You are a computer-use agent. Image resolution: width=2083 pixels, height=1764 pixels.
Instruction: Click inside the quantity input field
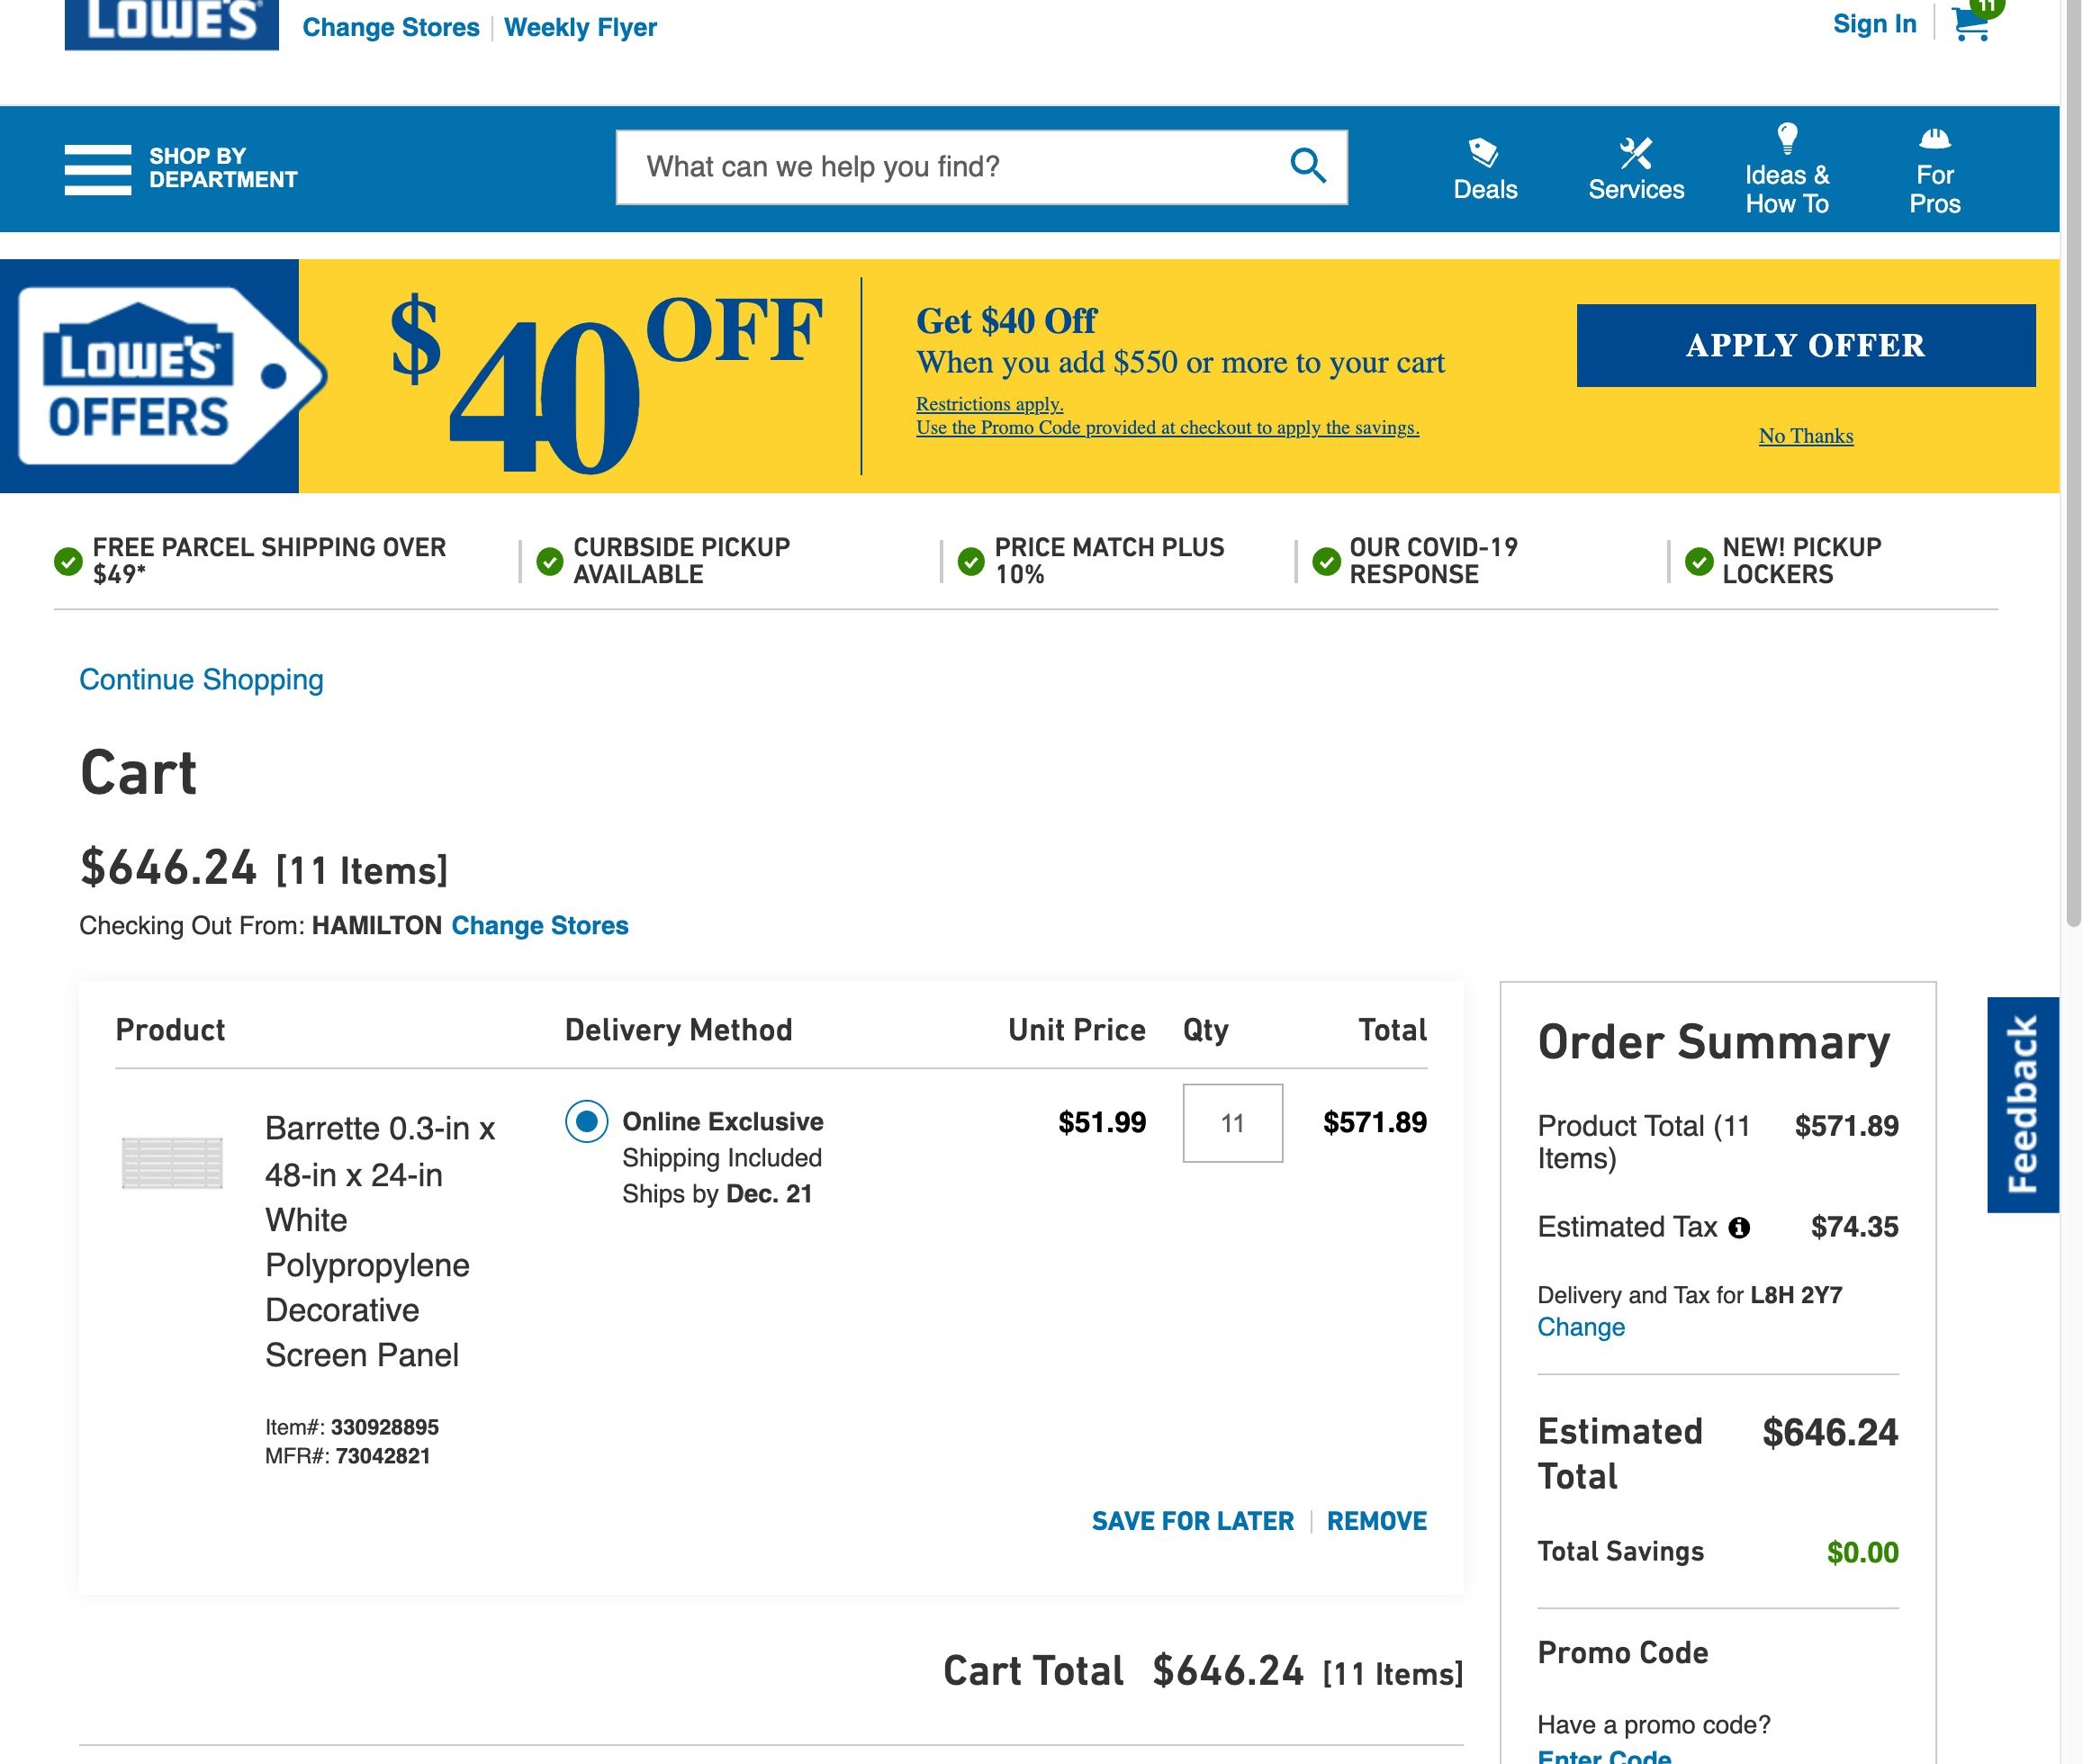(x=1231, y=1124)
